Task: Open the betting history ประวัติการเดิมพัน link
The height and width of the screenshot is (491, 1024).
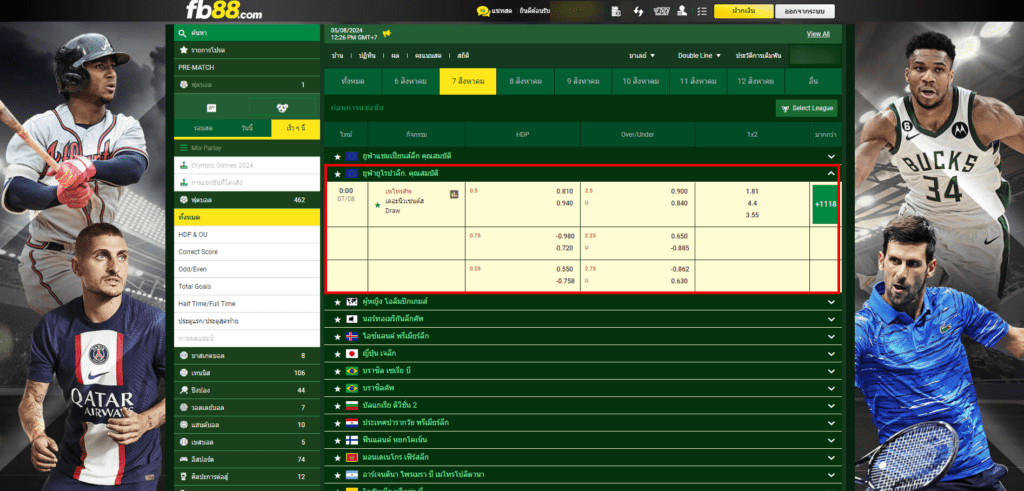Action: click(x=758, y=56)
